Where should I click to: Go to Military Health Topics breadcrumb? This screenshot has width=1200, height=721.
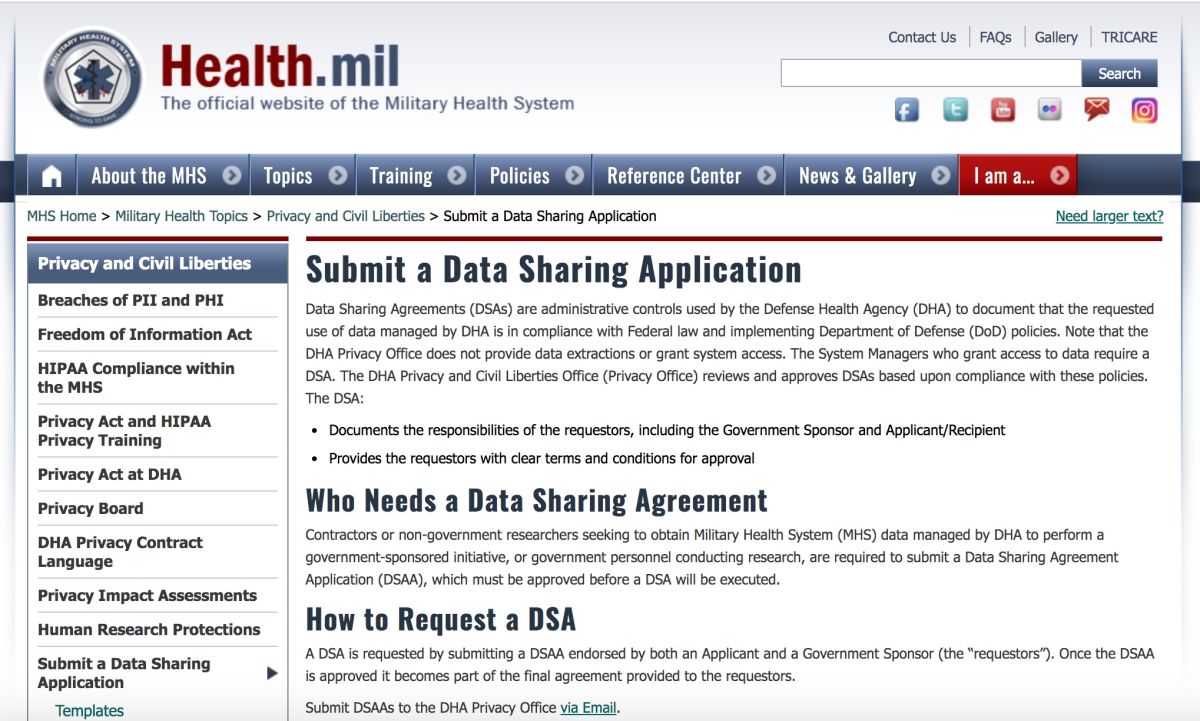point(181,216)
